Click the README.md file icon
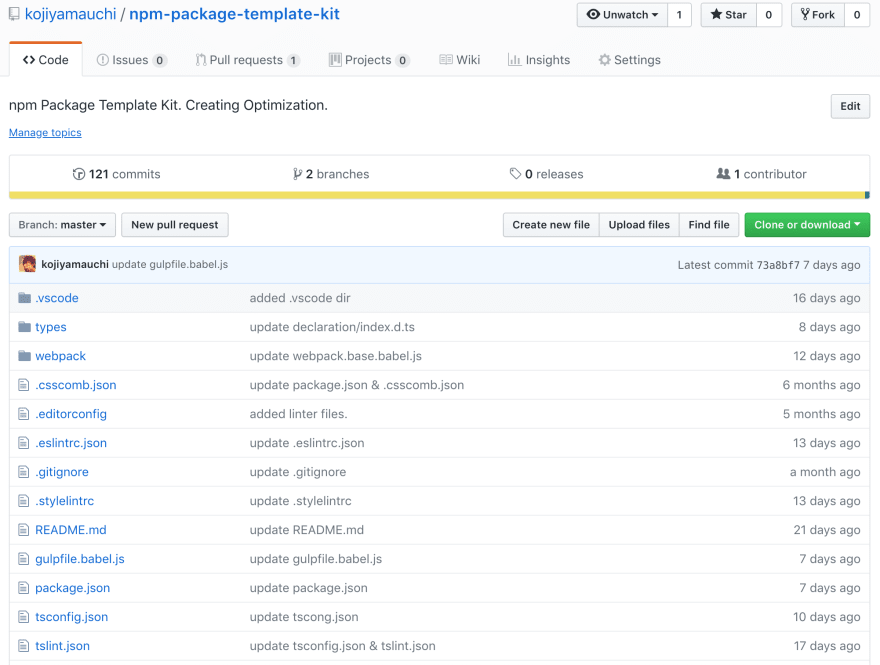 coord(24,530)
